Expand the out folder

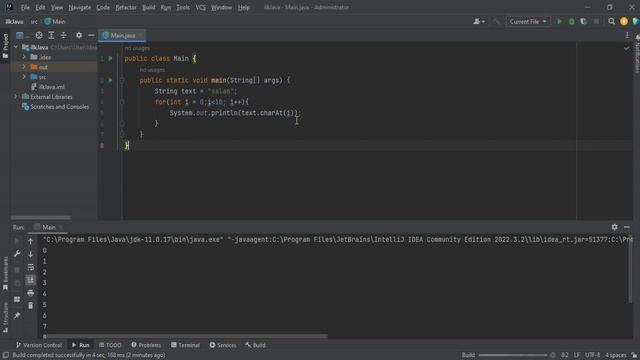(x=24, y=67)
